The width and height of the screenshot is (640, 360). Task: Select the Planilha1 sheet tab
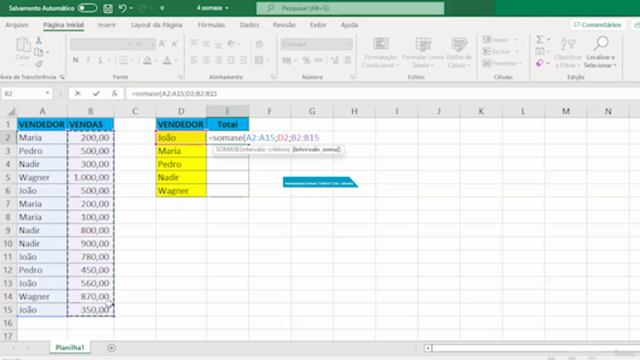70,347
